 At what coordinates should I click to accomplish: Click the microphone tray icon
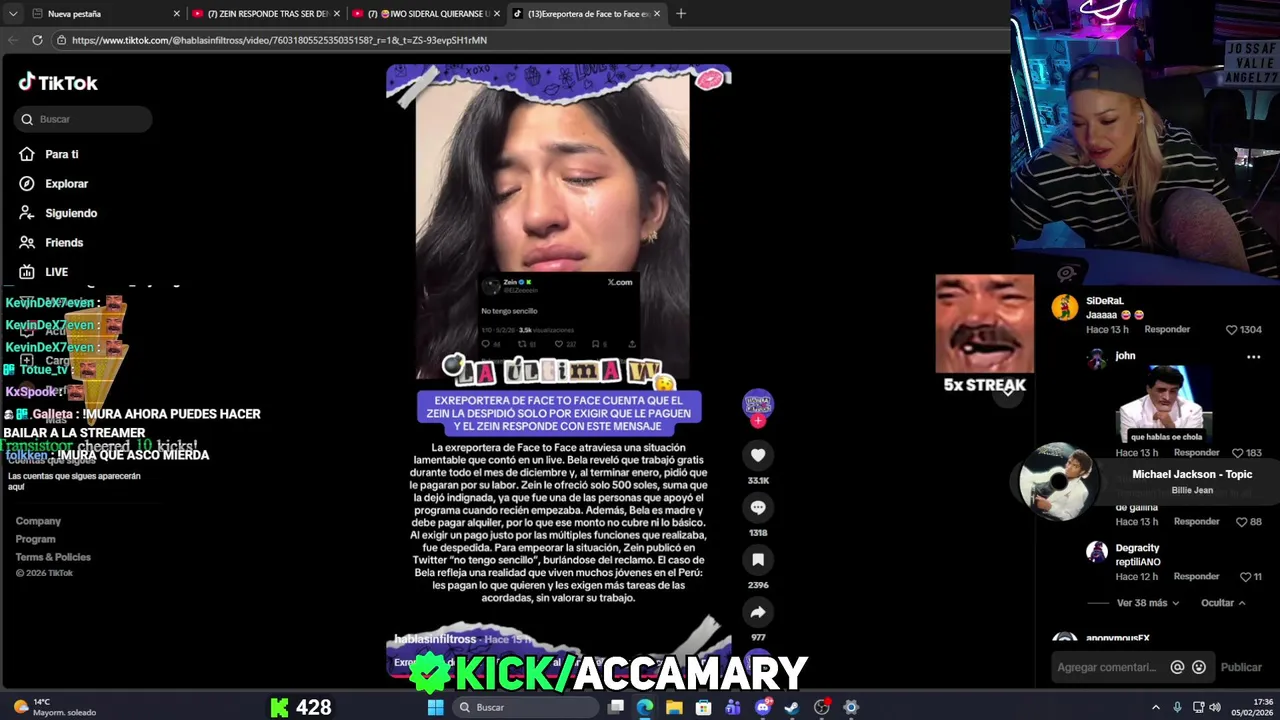1177,707
